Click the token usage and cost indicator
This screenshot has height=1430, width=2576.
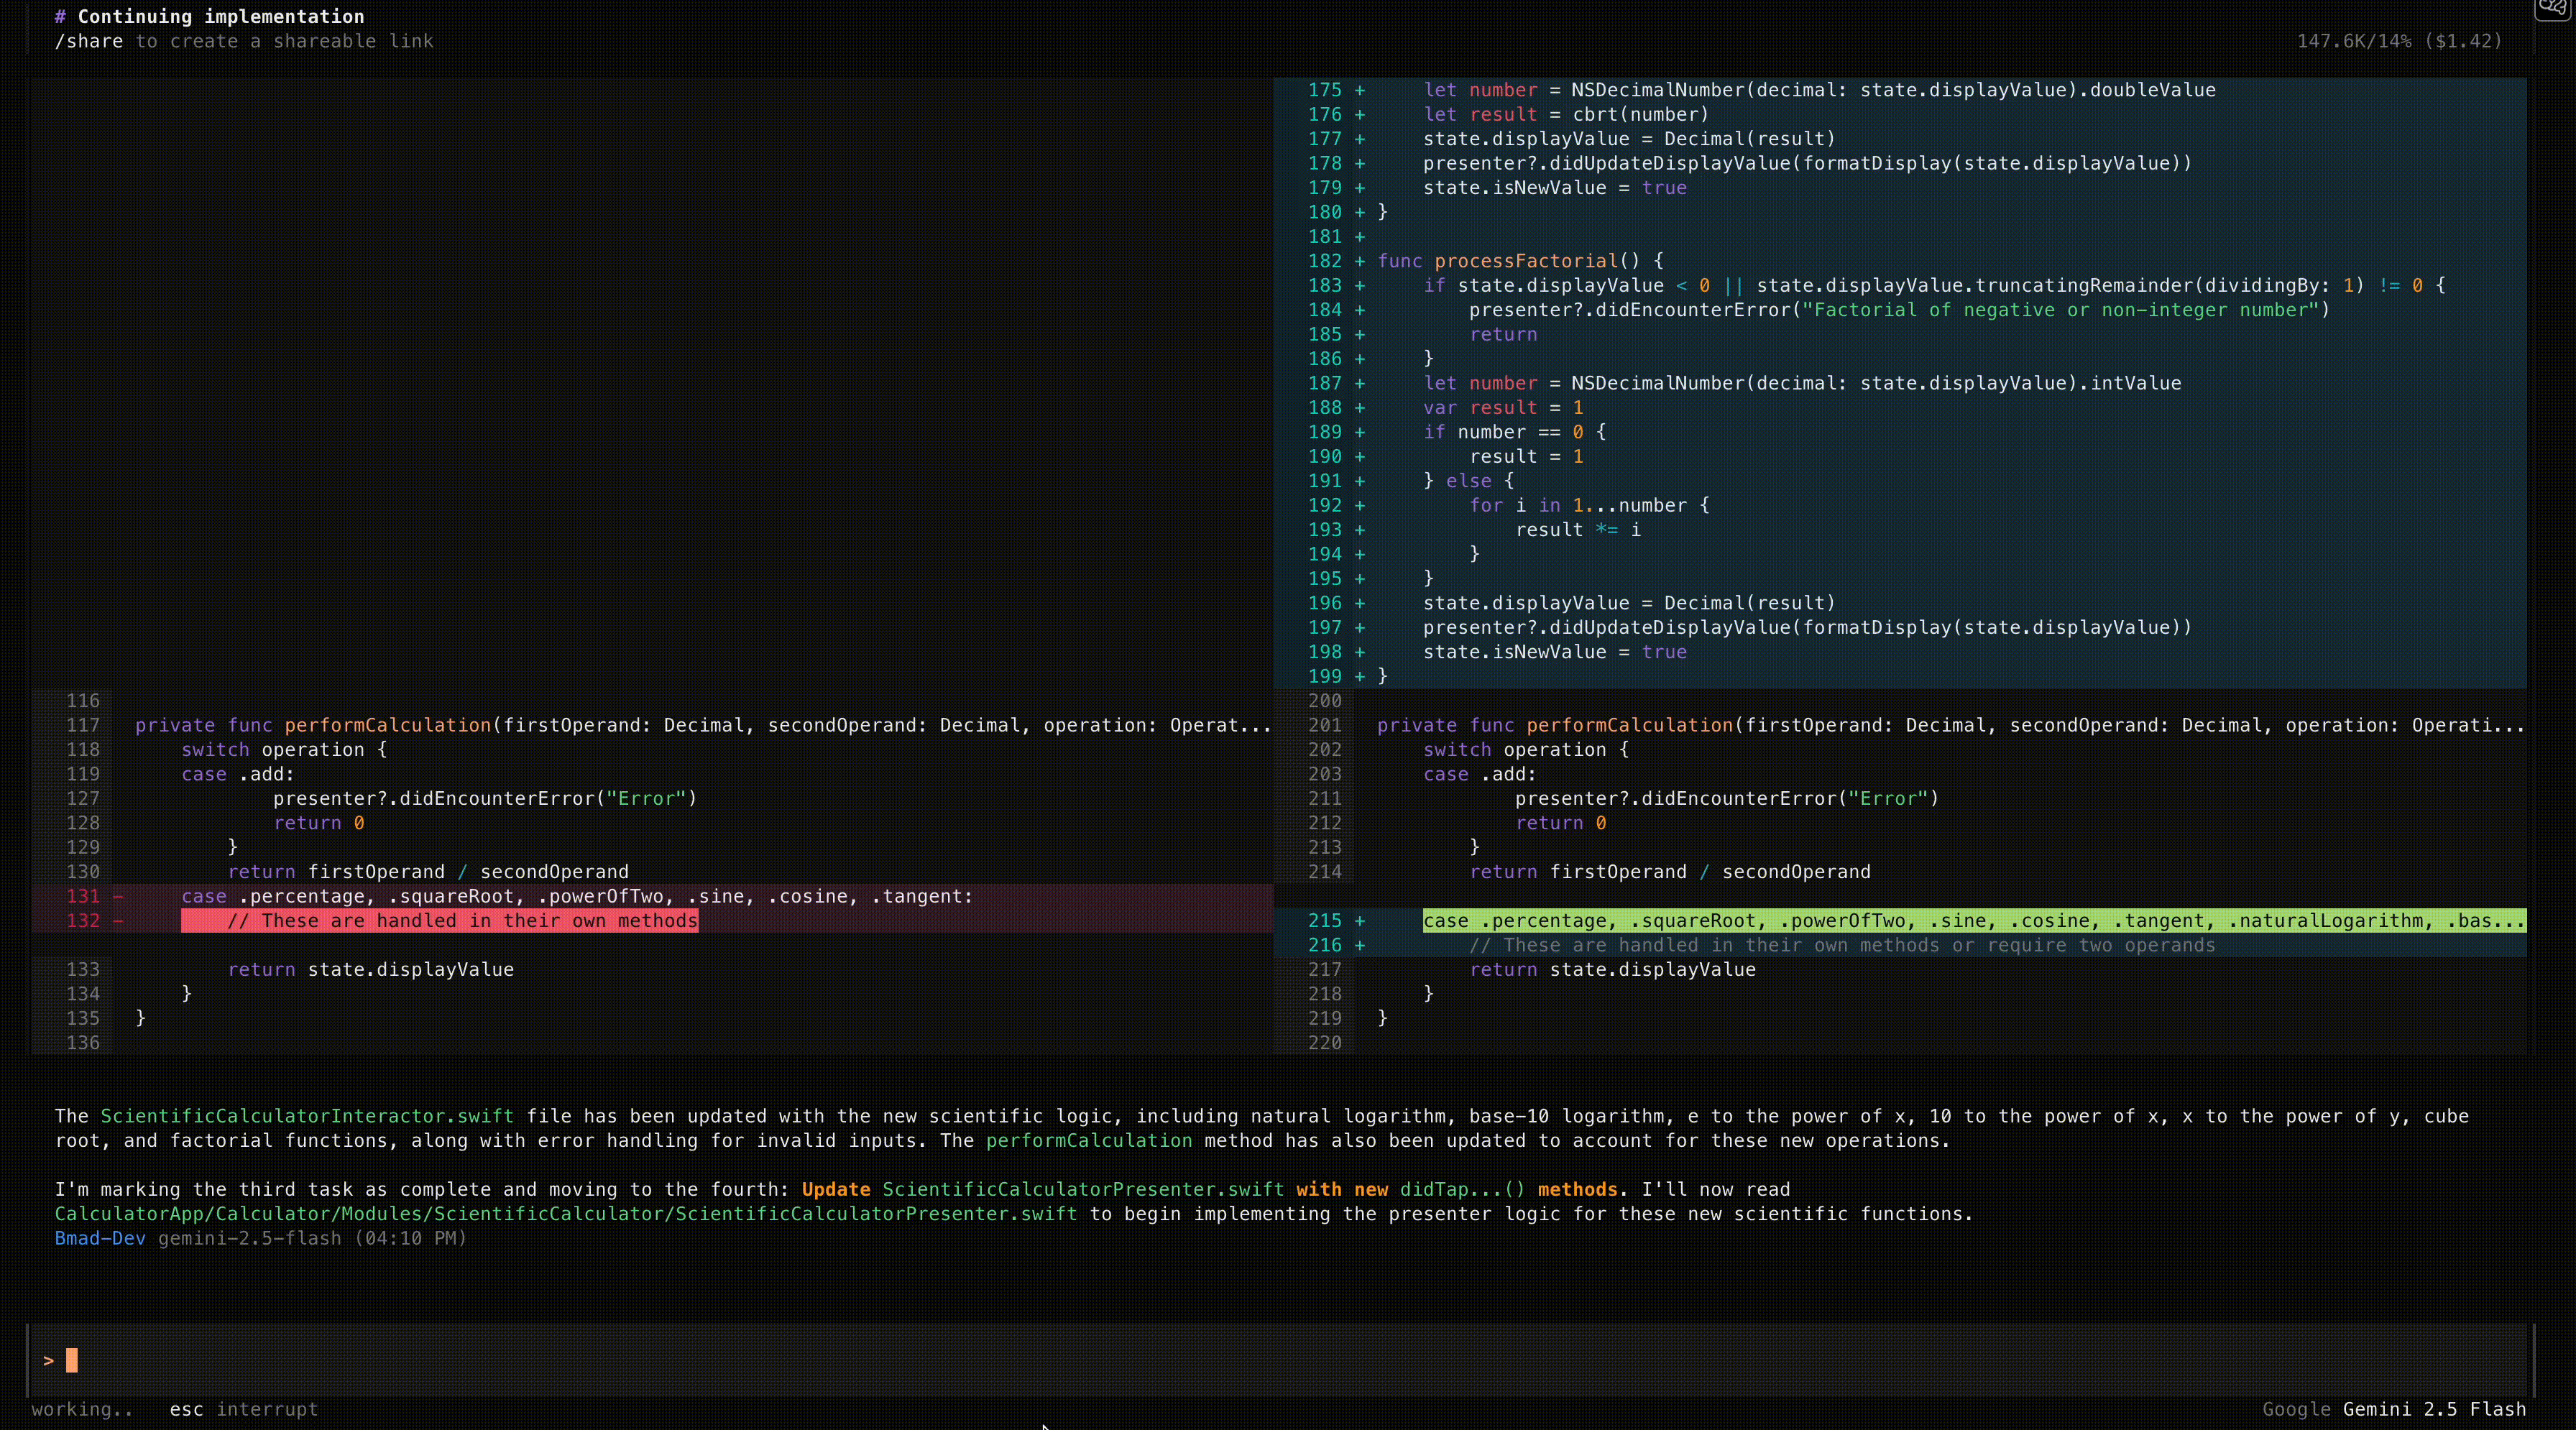(2398, 41)
